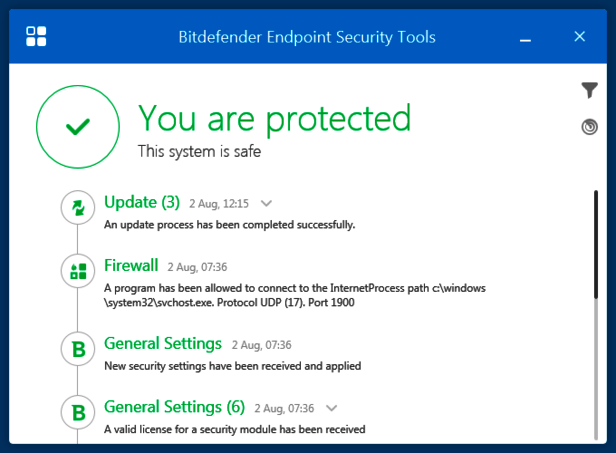Click the update completed successfully message
Viewport: 616px width, 453px height.
coord(230,225)
